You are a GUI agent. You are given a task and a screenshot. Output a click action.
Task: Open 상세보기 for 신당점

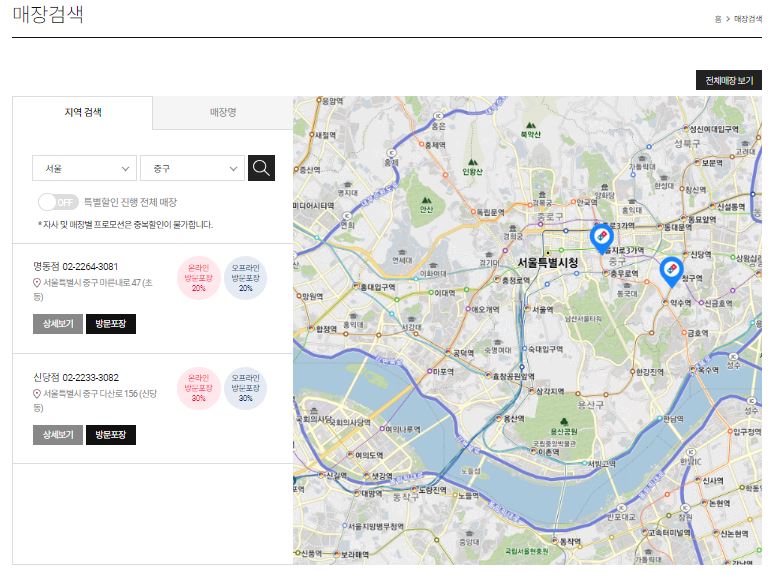[58, 435]
